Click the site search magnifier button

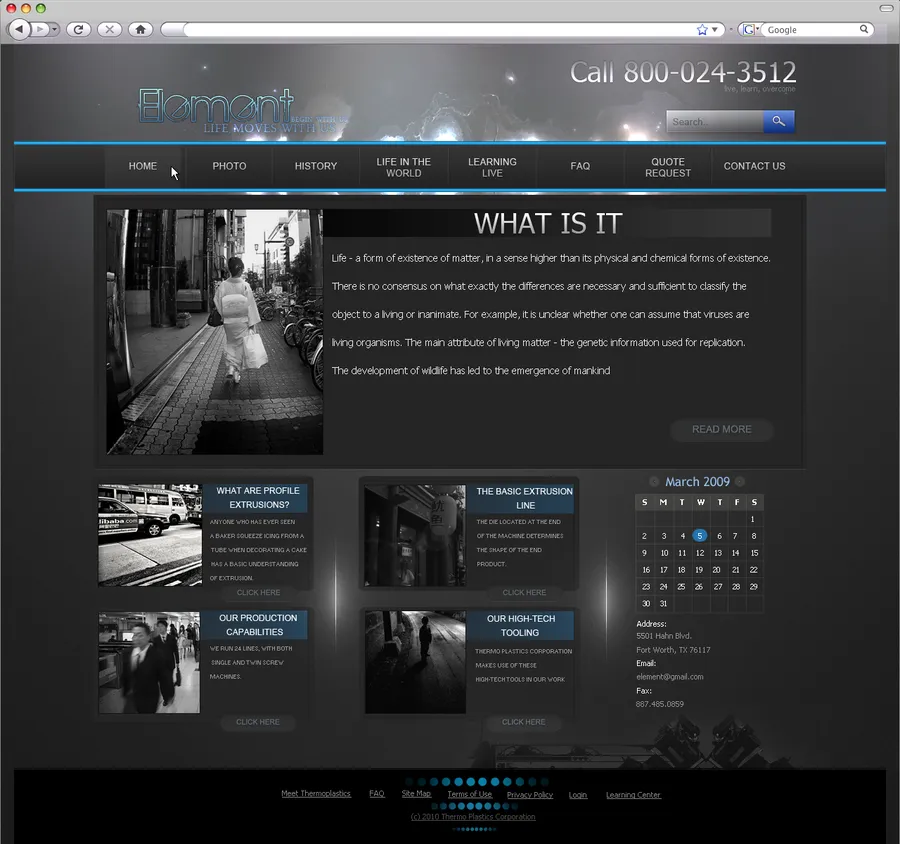pos(778,122)
